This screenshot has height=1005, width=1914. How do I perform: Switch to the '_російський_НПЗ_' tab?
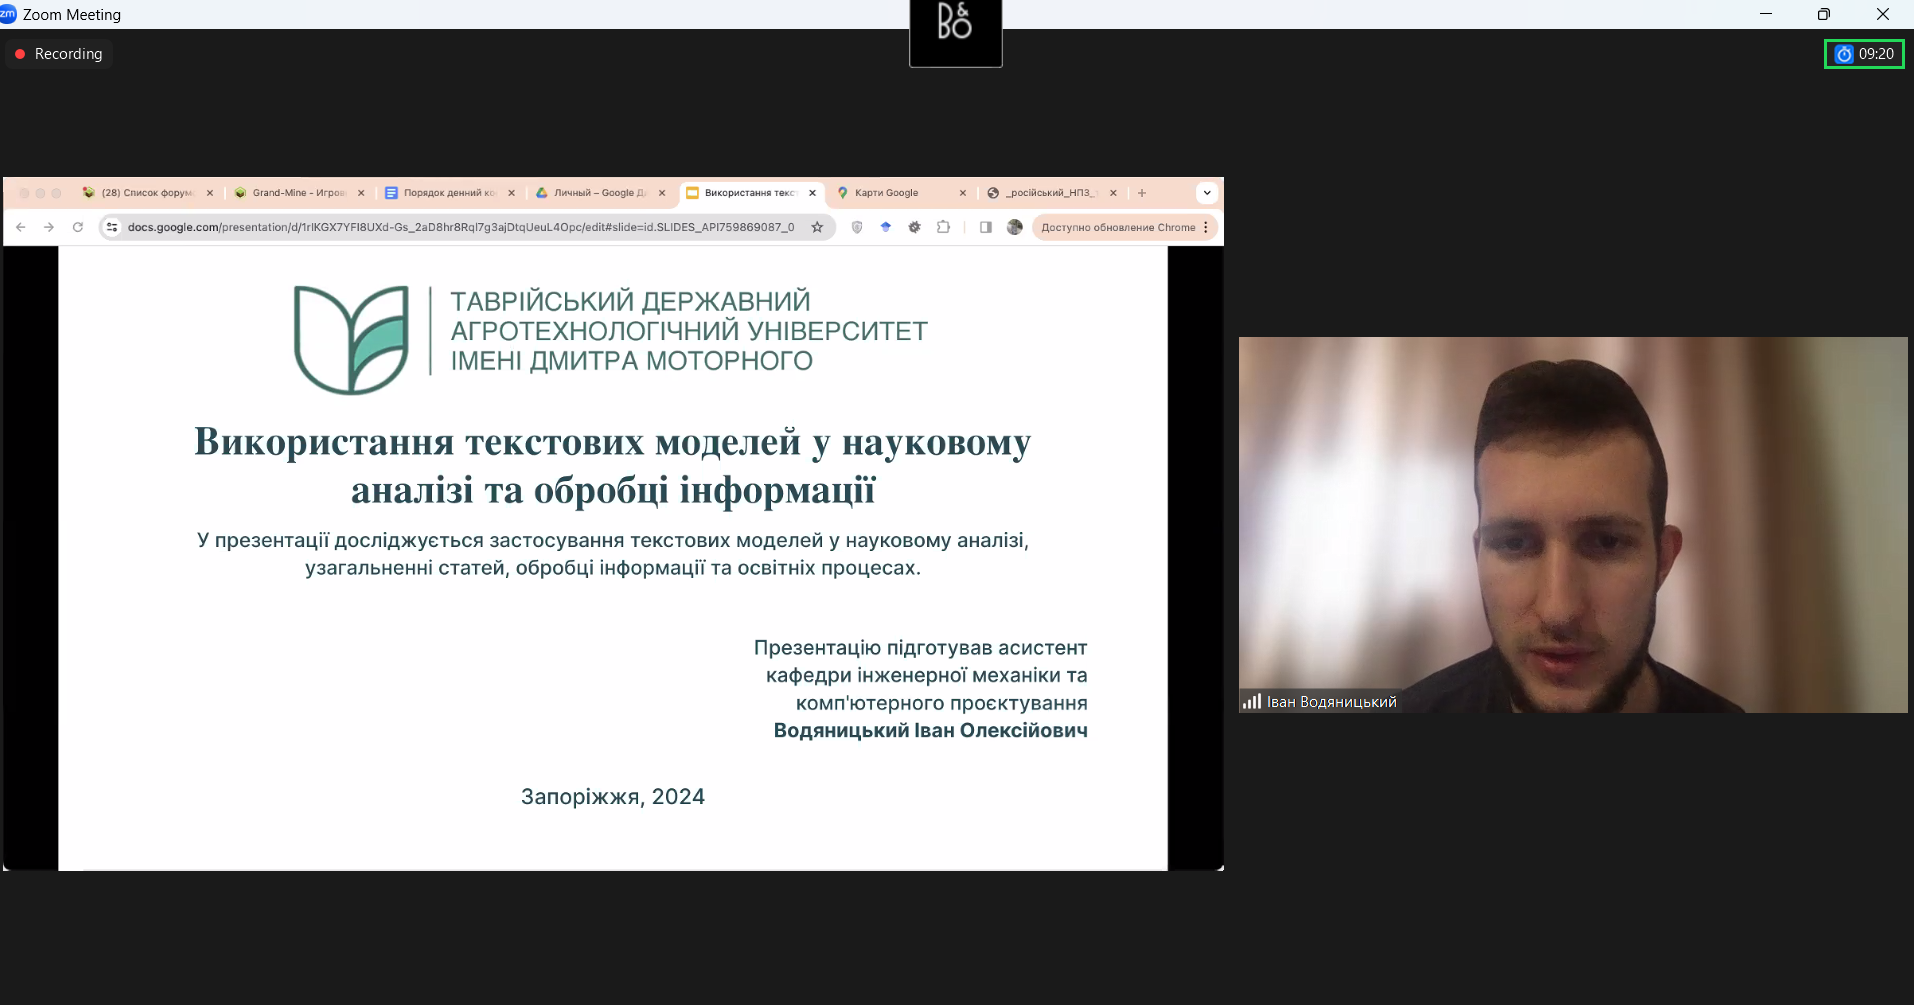click(x=1051, y=193)
